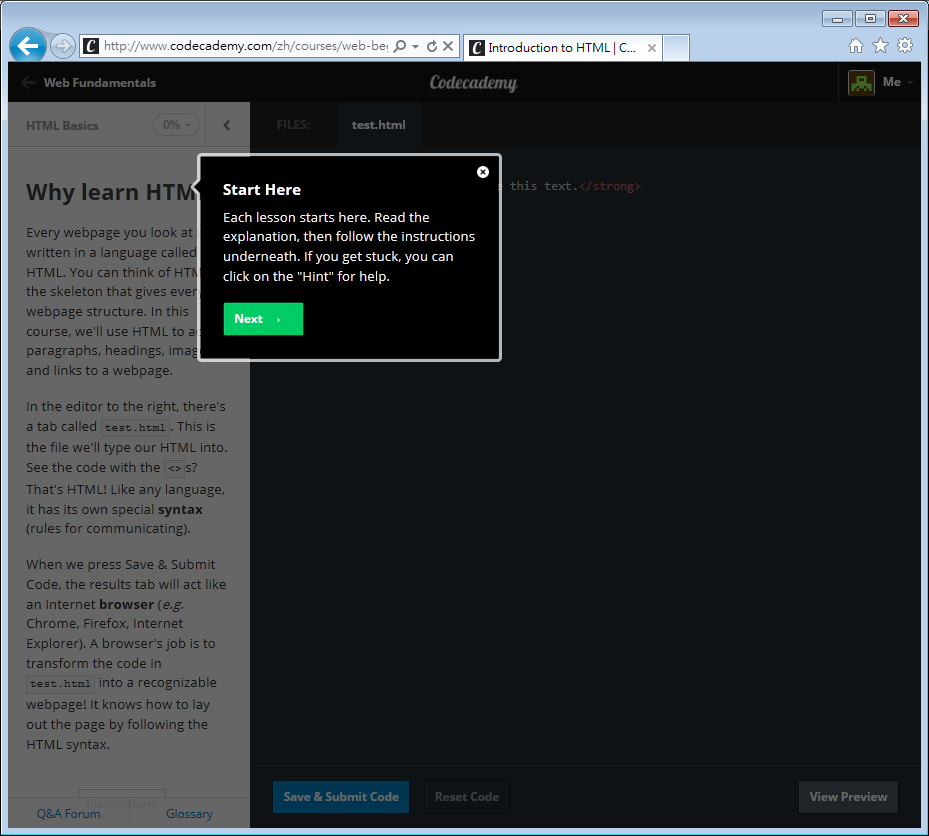The height and width of the screenshot is (836, 929).
Task: Click the FILES: label
Action: tap(293, 125)
